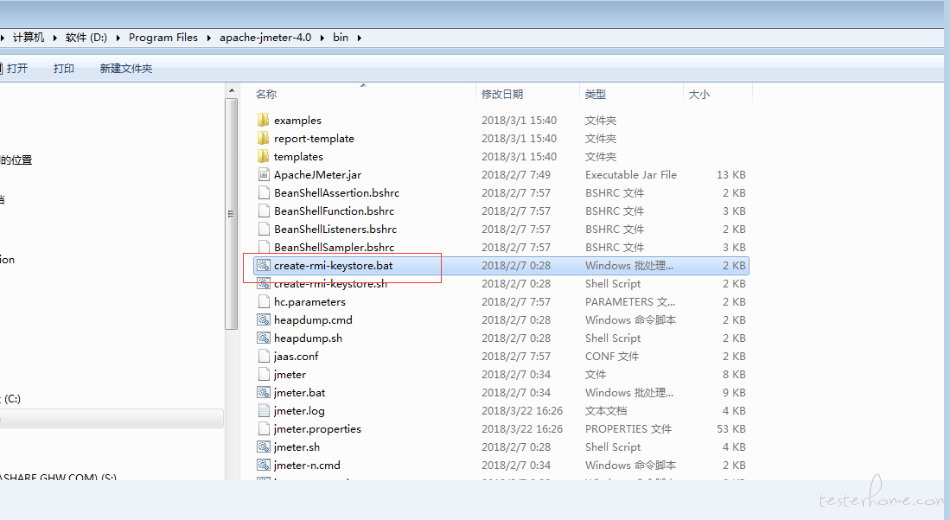Sort files by 名称 column header
Image resolution: width=950 pixels, height=520 pixels.
tap(266, 94)
